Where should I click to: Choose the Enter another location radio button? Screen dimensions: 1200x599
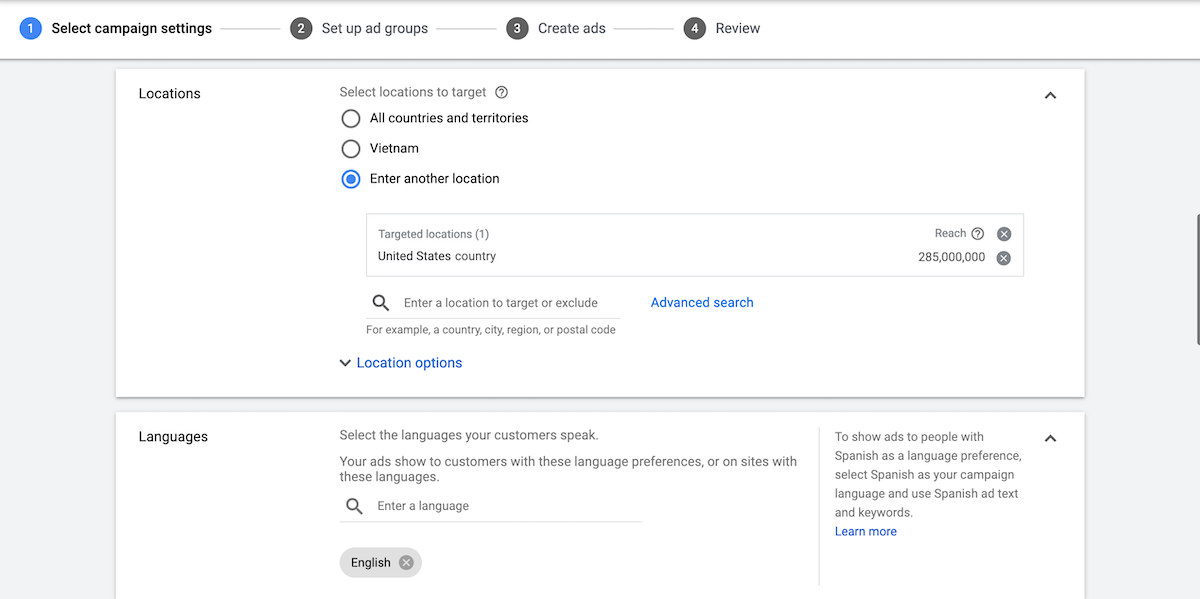coord(351,179)
